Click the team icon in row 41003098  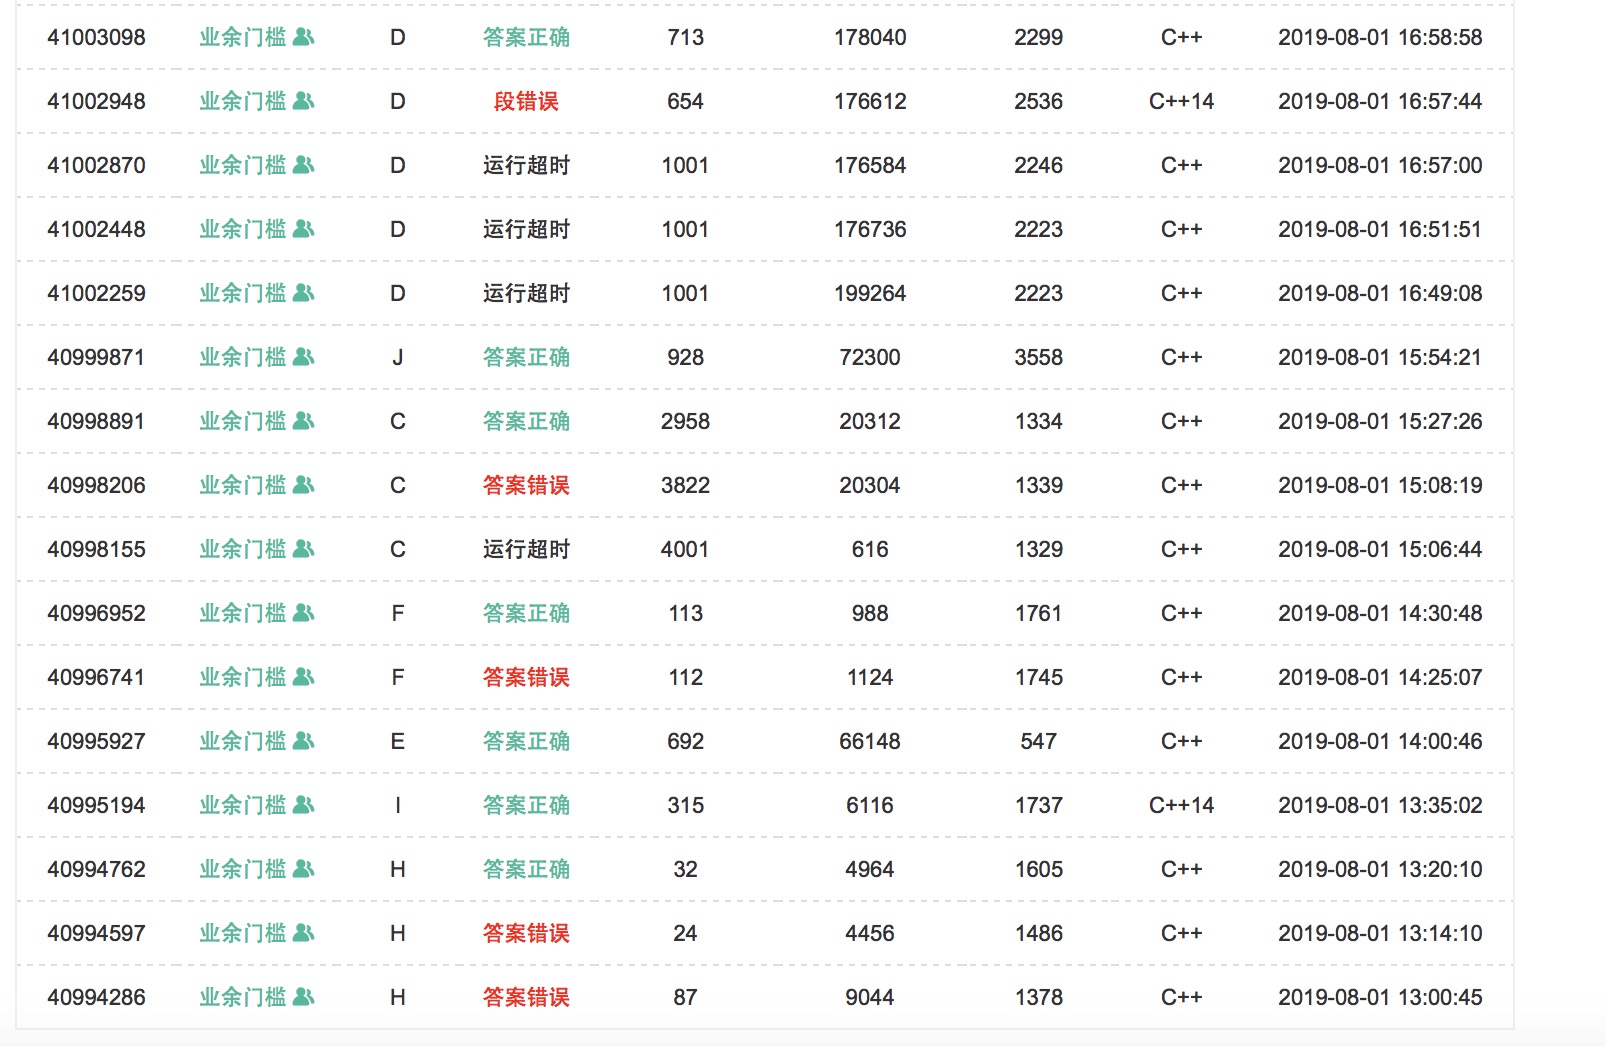point(304,37)
